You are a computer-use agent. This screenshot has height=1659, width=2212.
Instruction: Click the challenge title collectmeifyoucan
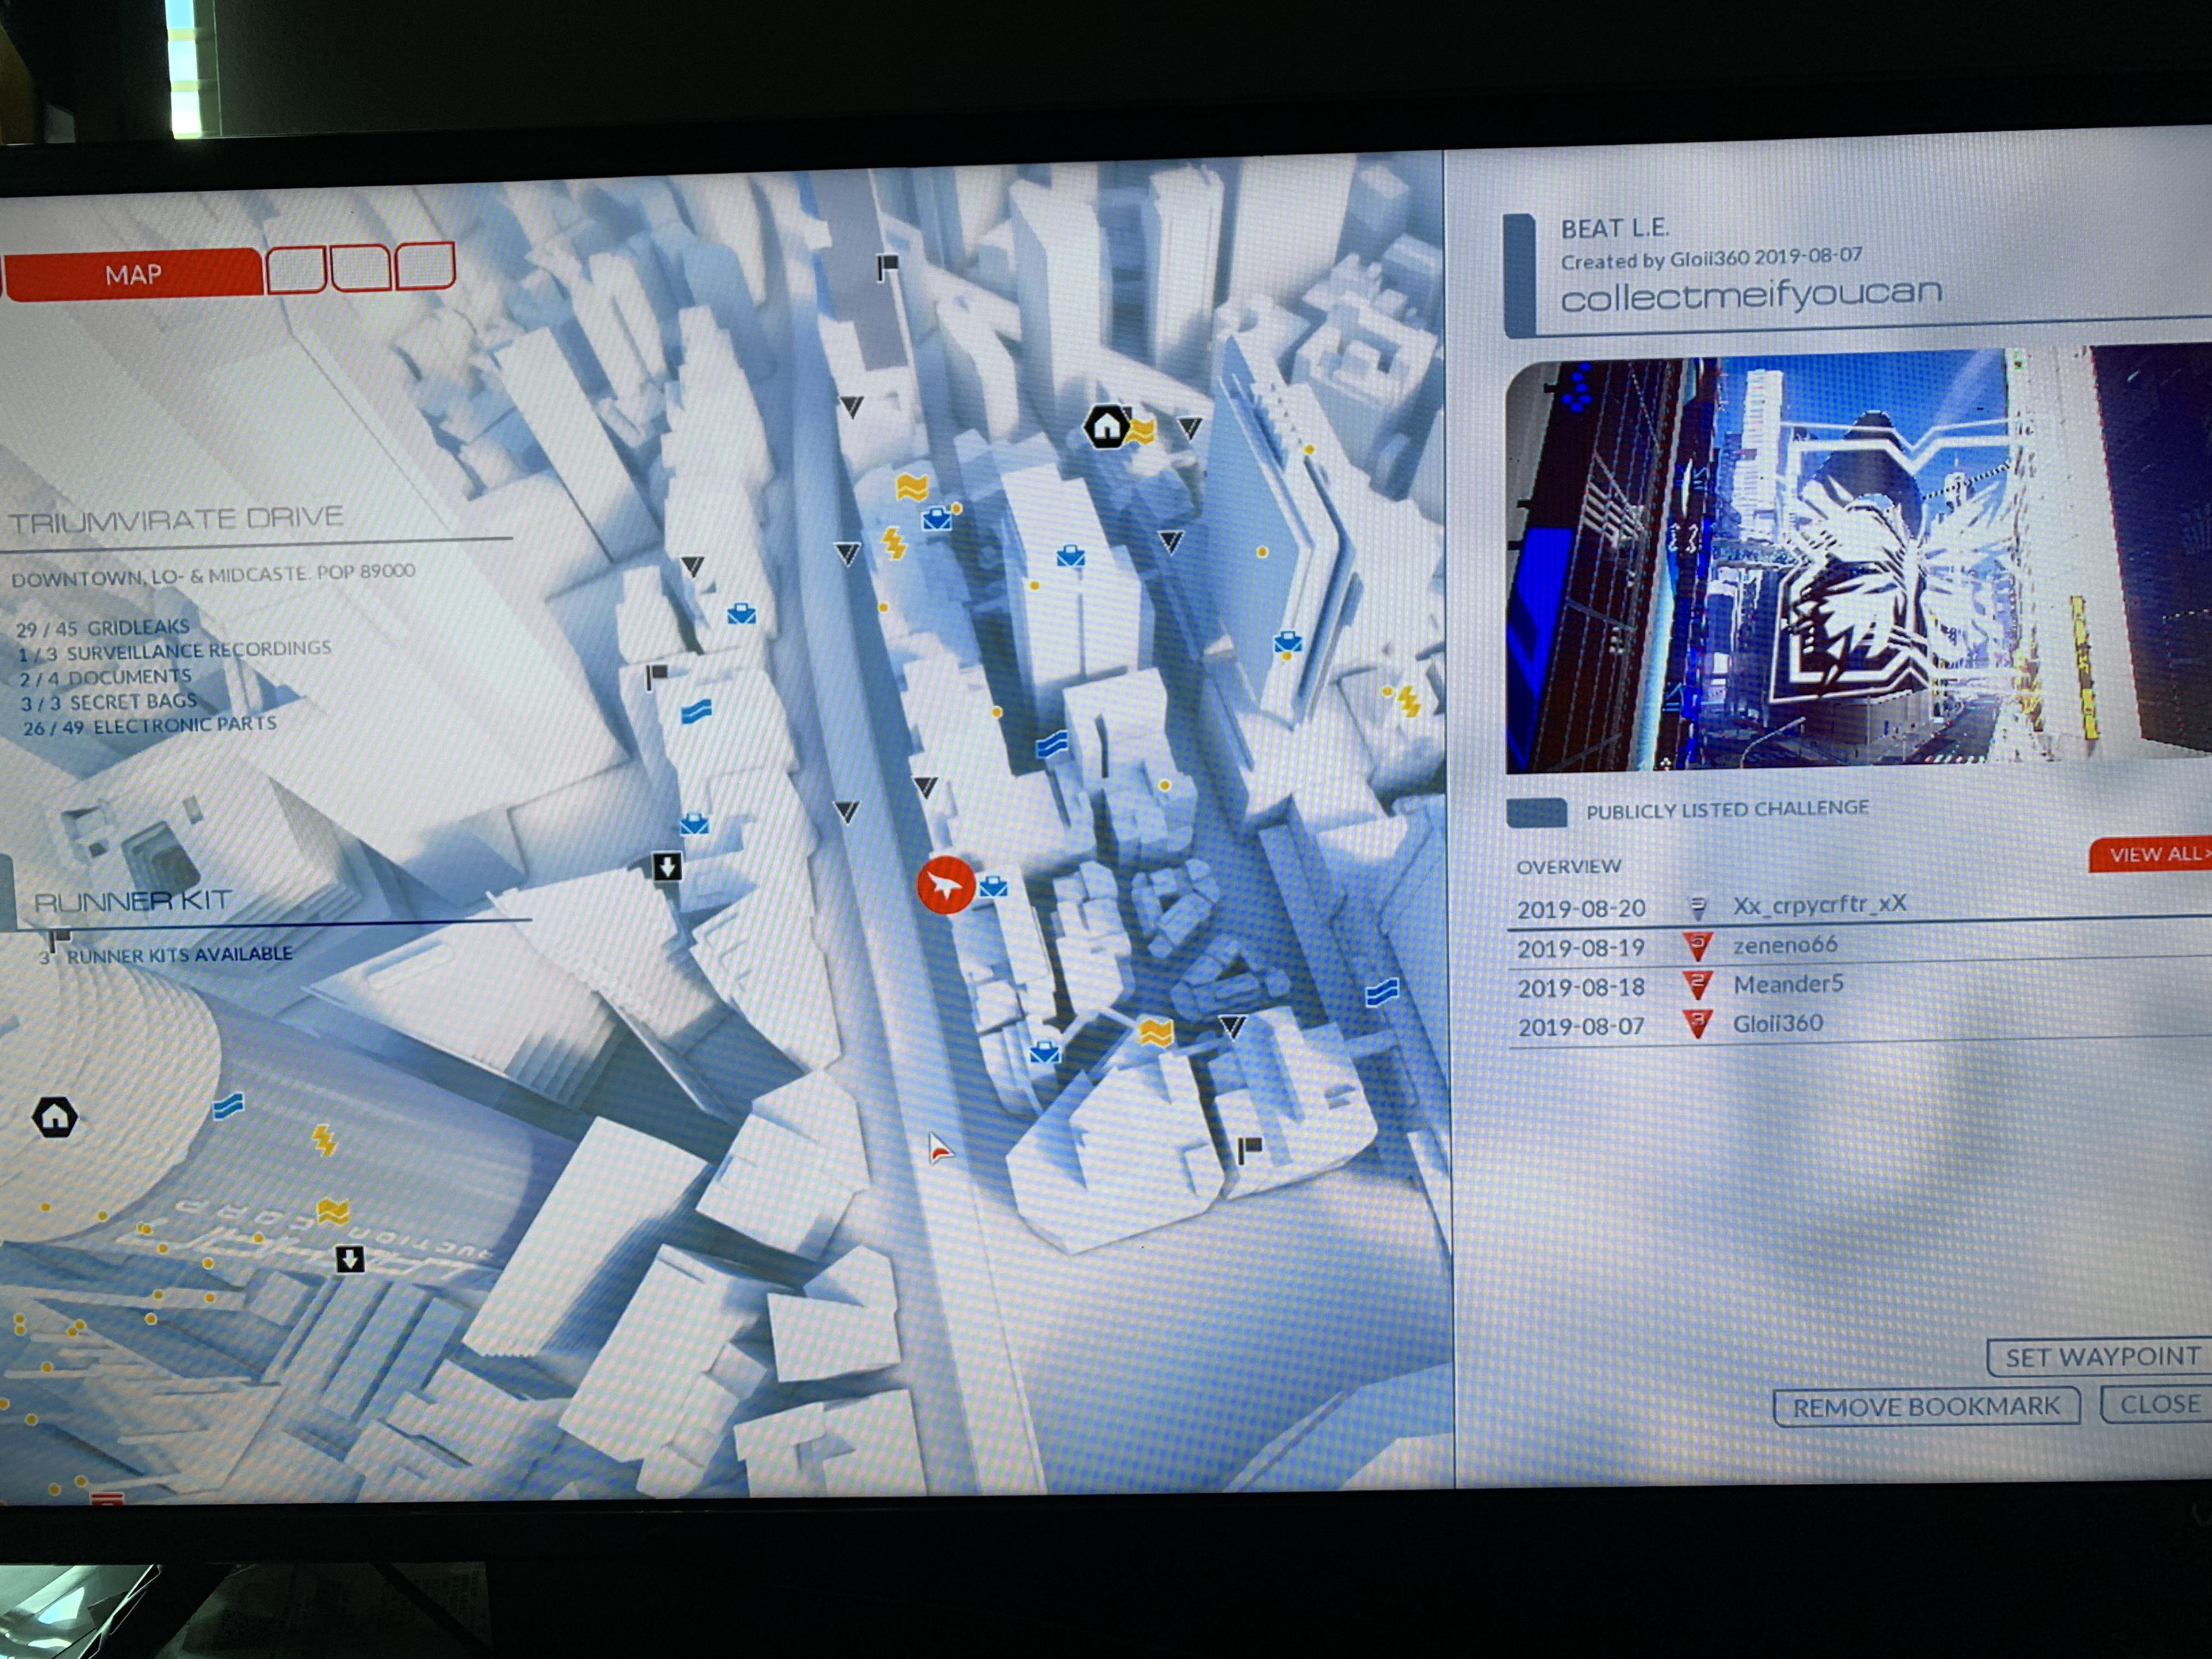[x=1751, y=294]
